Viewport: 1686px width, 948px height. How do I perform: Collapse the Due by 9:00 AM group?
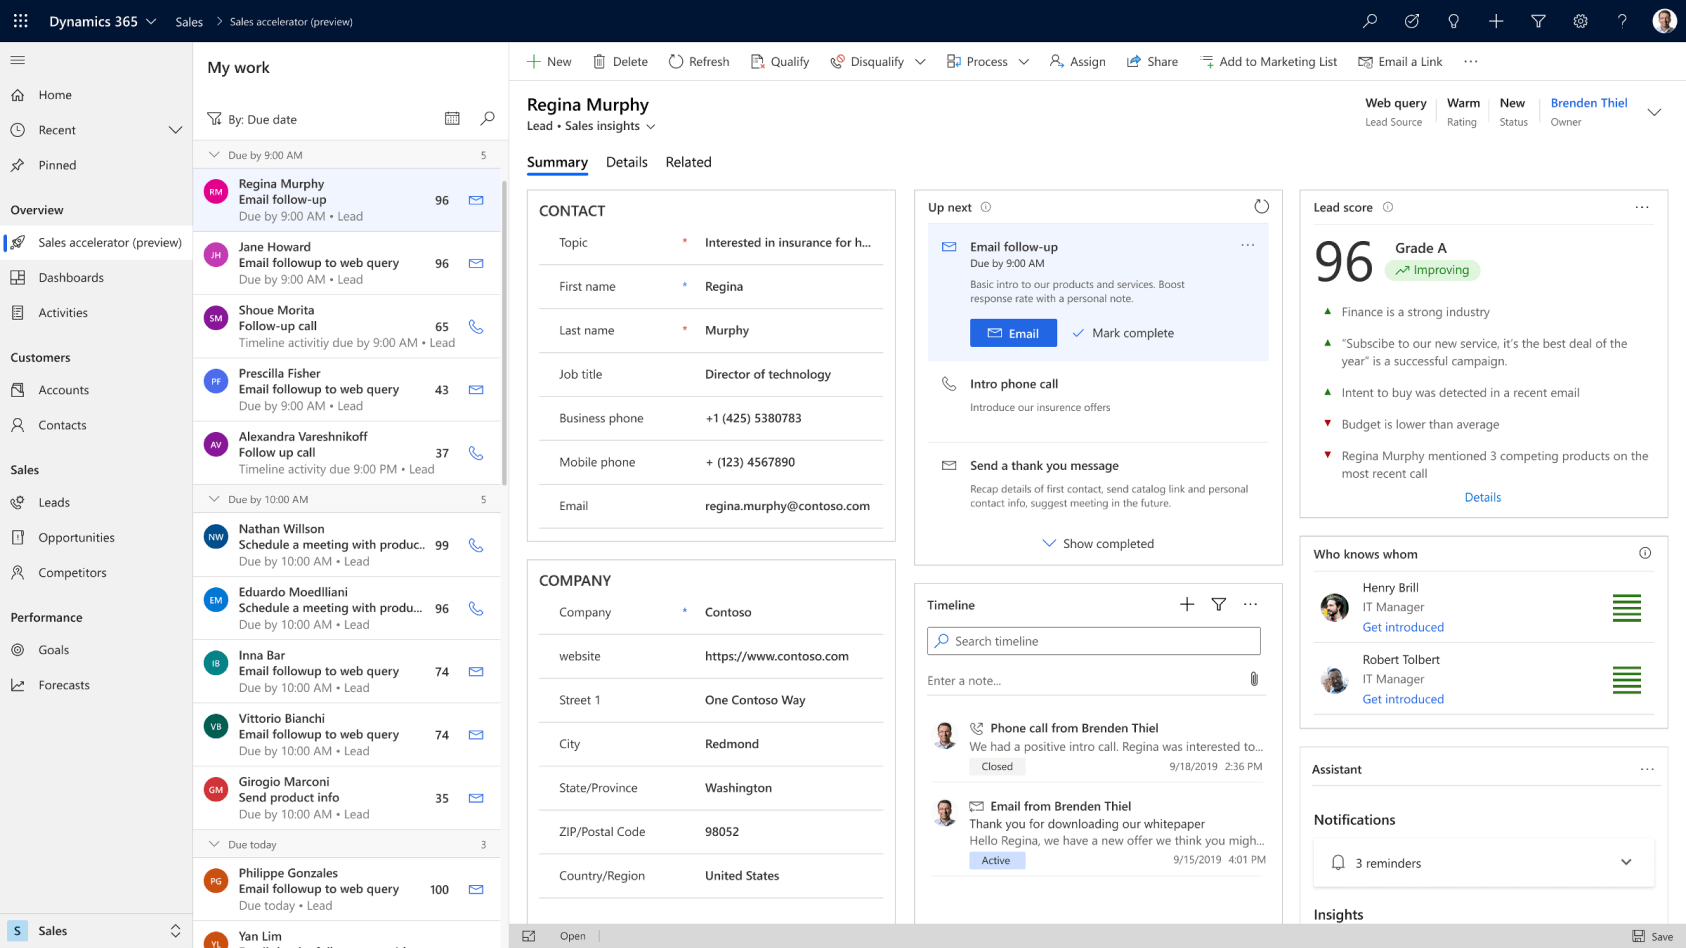click(214, 155)
